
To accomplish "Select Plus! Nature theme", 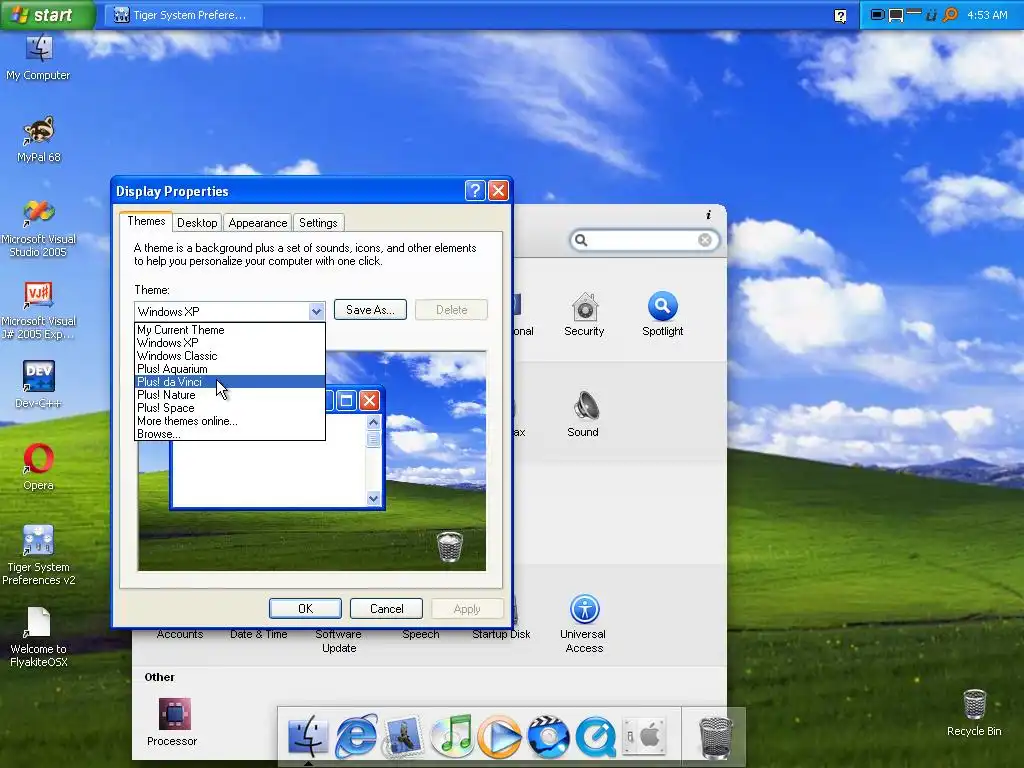I will point(230,395).
